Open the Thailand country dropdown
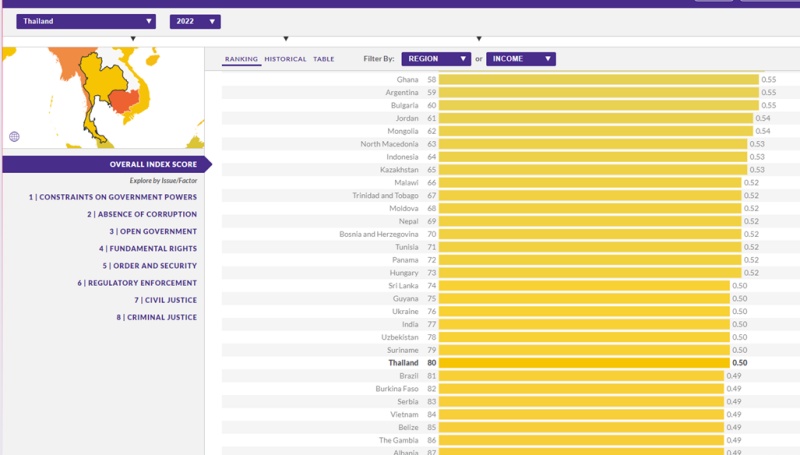Image resolution: width=800 pixels, height=455 pixels. [x=86, y=21]
